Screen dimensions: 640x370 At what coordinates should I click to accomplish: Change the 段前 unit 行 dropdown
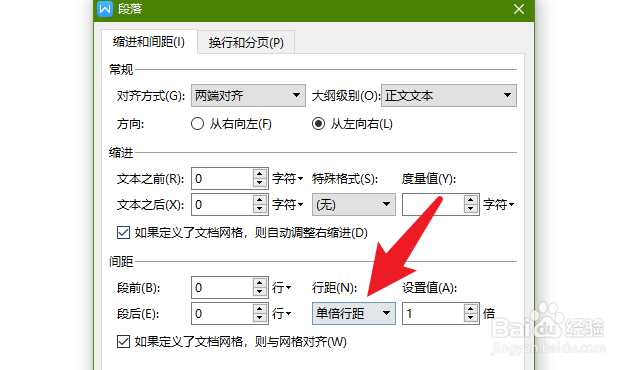(282, 288)
